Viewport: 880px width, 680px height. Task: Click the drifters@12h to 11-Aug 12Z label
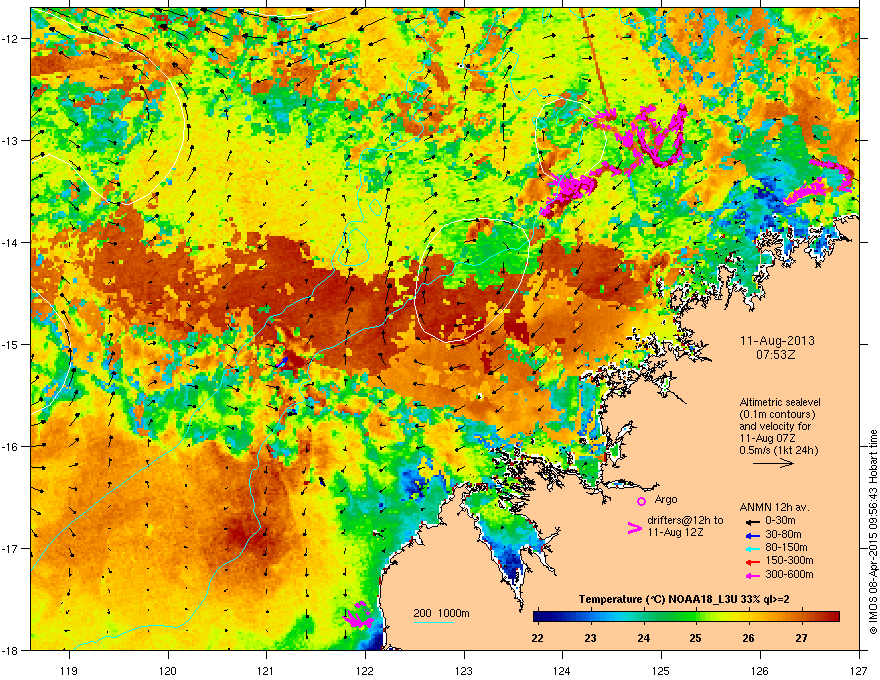pos(685,526)
